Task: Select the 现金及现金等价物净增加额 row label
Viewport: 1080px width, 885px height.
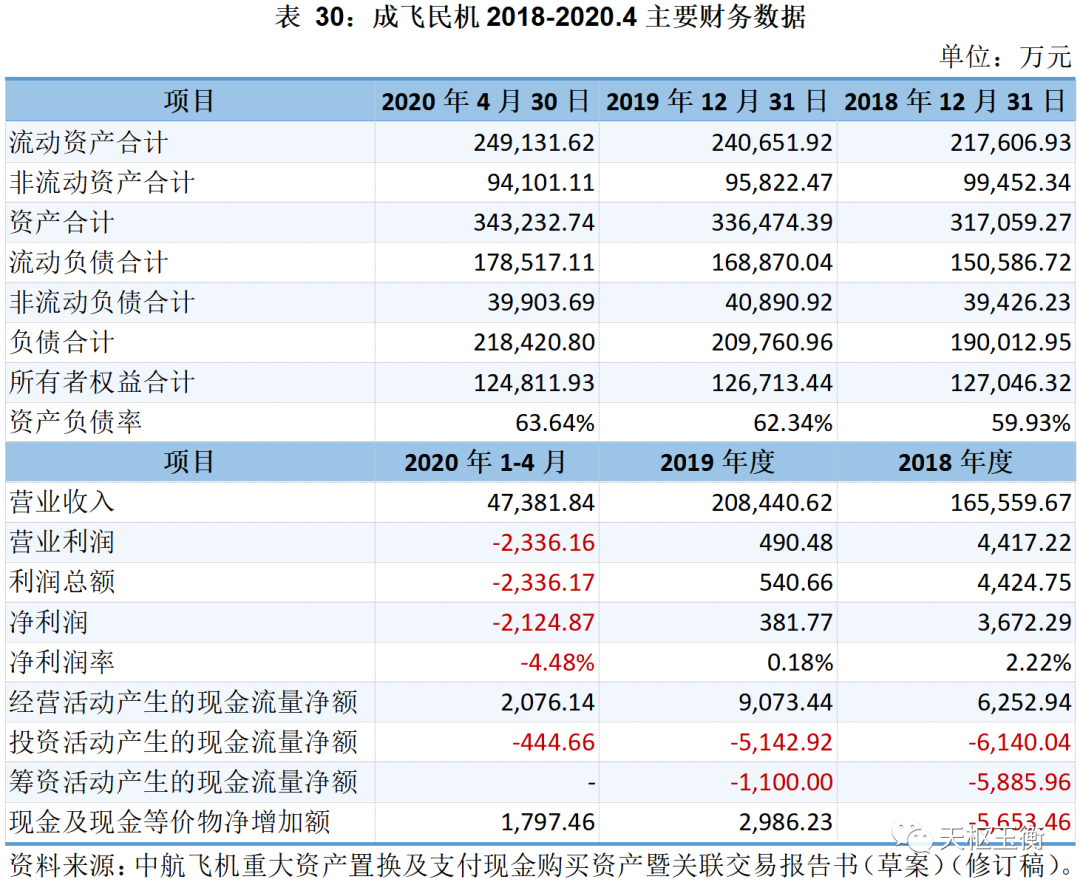Action: click(170, 823)
